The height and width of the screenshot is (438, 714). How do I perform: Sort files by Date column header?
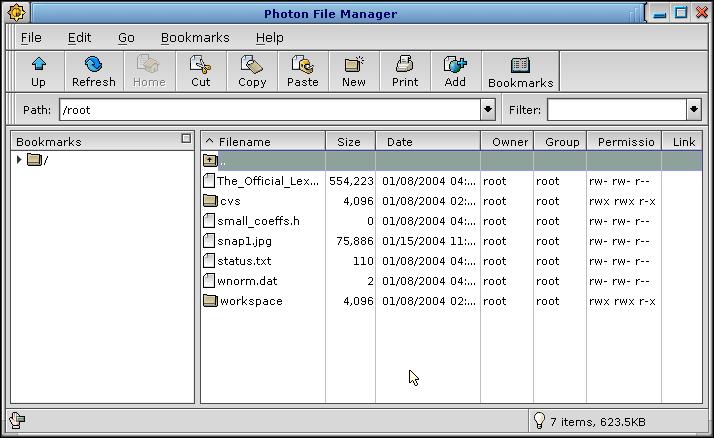tap(427, 142)
